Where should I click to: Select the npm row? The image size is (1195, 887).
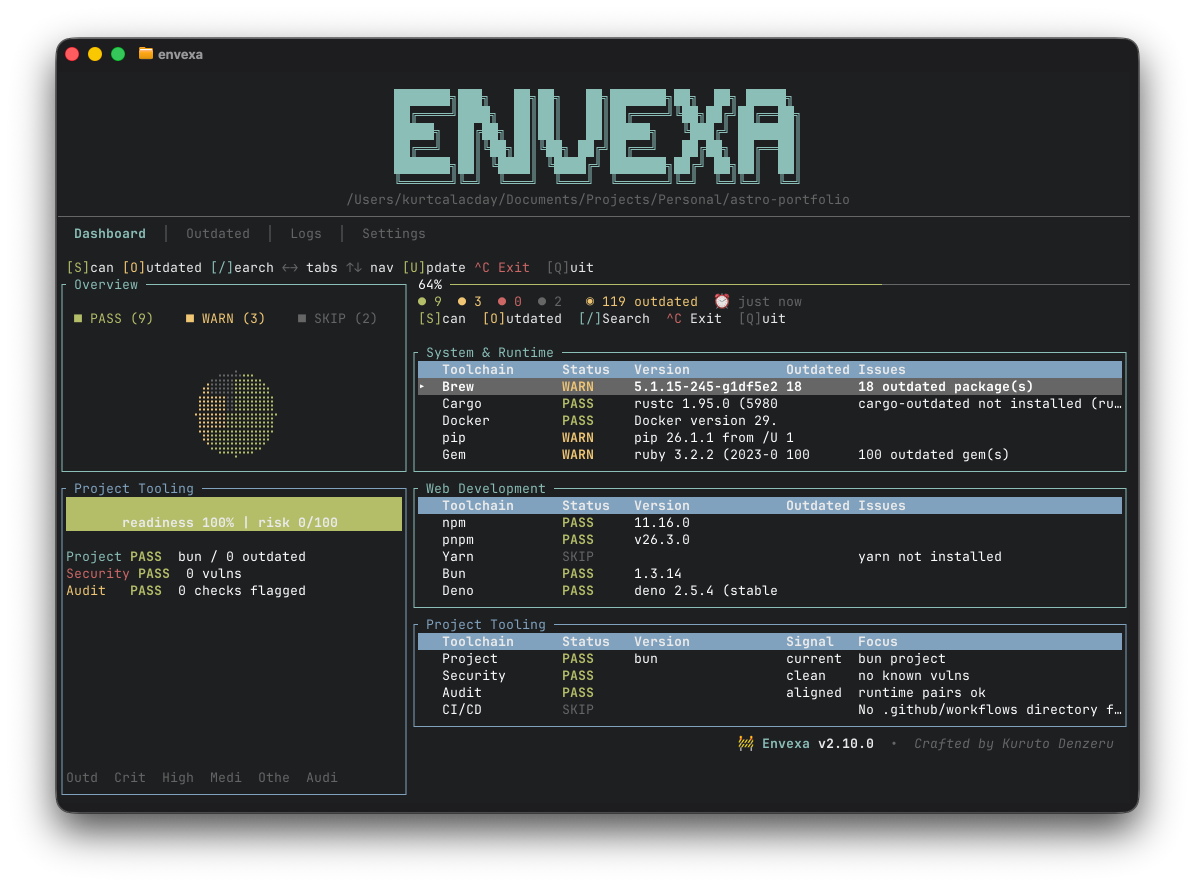tap(770, 523)
